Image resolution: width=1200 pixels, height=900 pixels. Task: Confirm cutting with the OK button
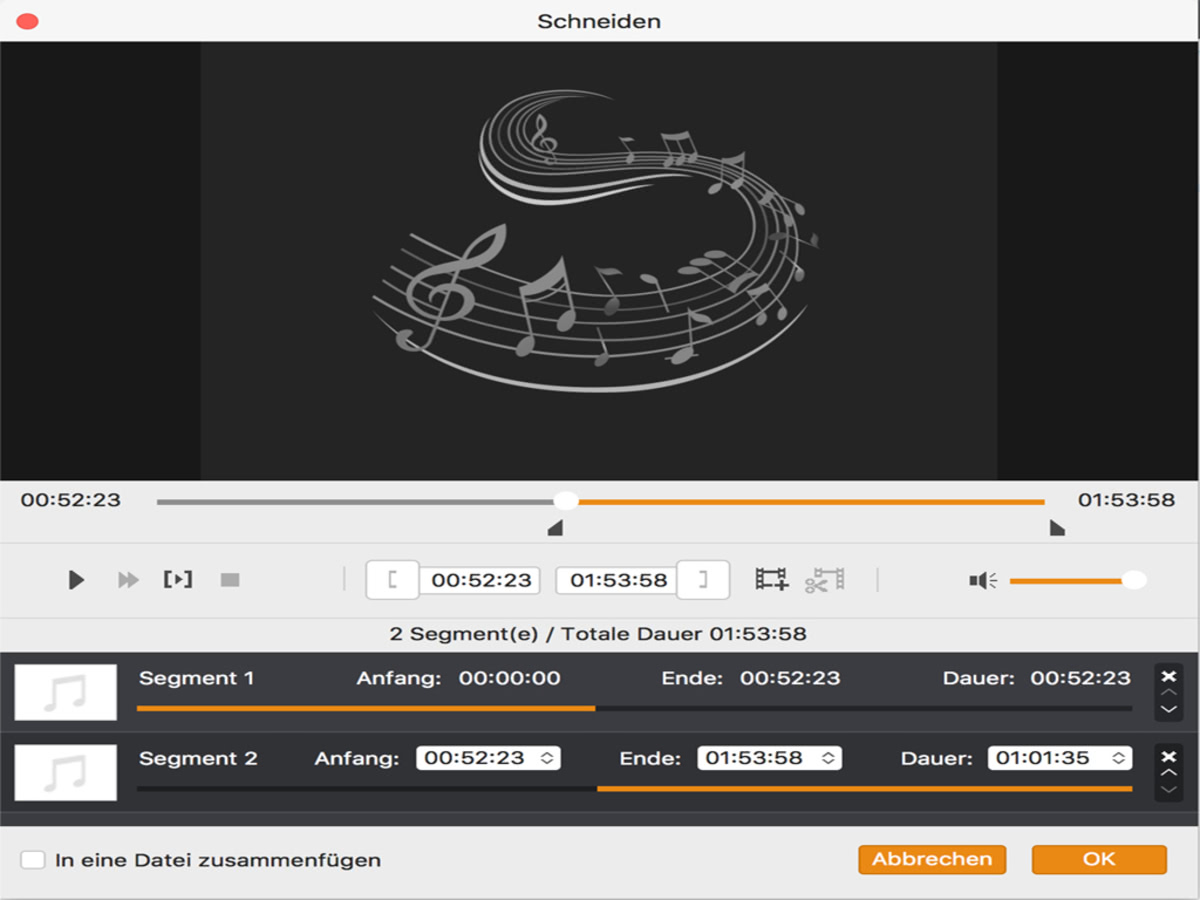click(1099, 859)
